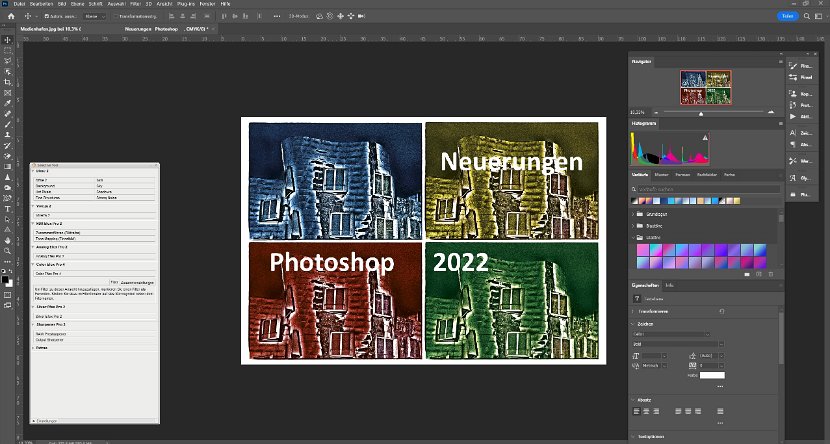The image size is (830, 444).
Task: Collapse Color Efex Pro 4 in Selective Tool
Action: (33, 265)
